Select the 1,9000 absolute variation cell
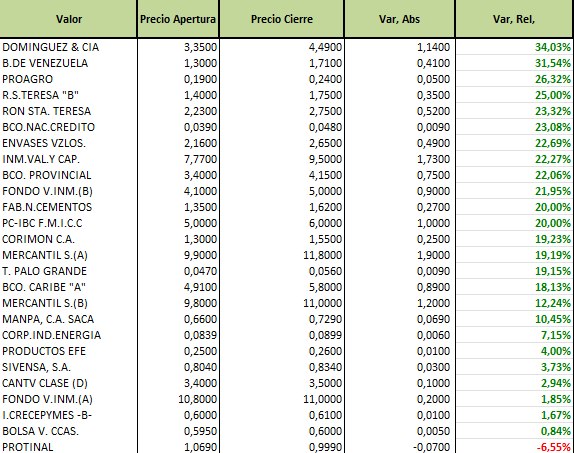Viewport: 574px width, 453px height. [400, 255]
